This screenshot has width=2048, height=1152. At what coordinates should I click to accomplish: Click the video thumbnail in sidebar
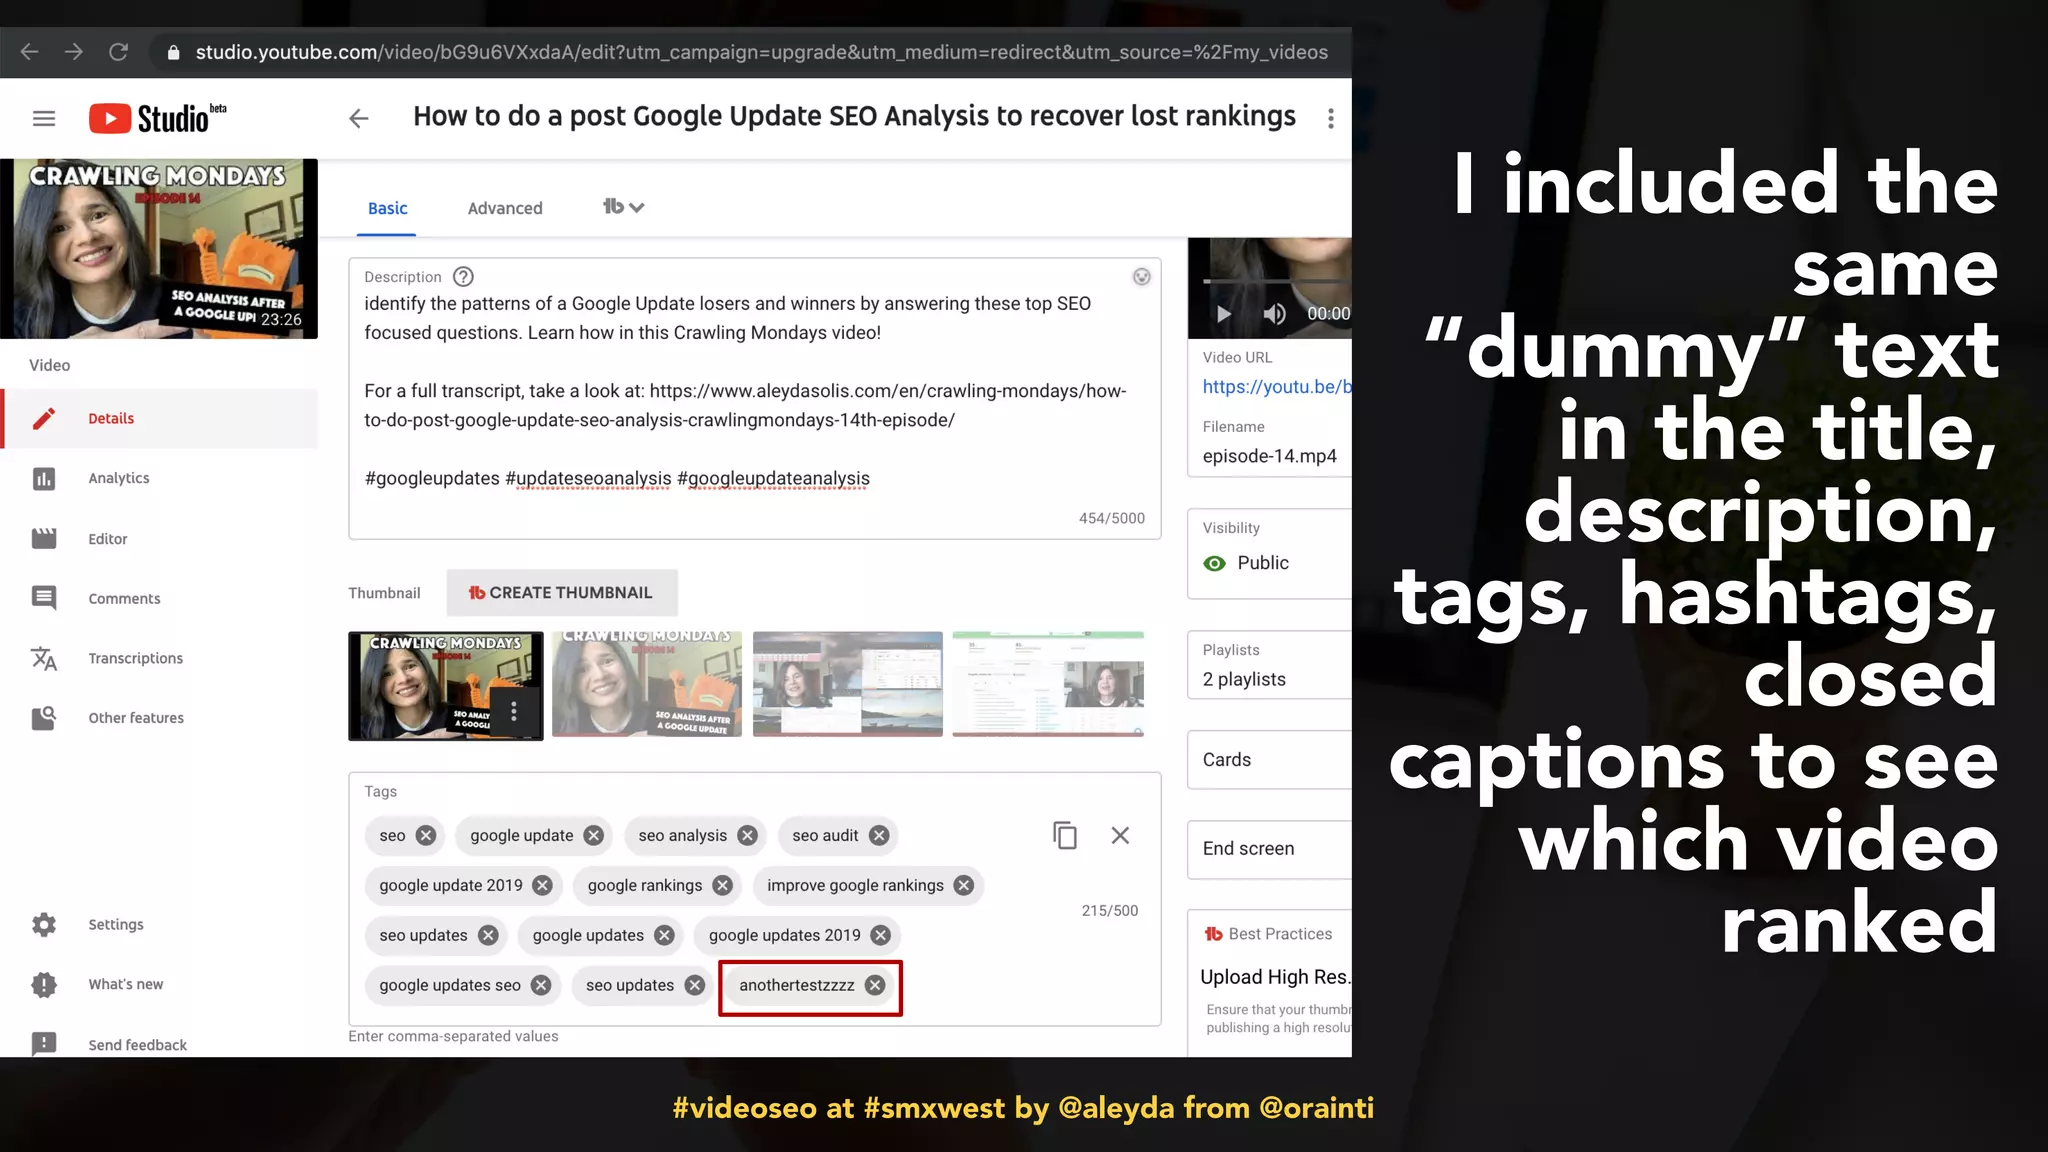point(159,249)
